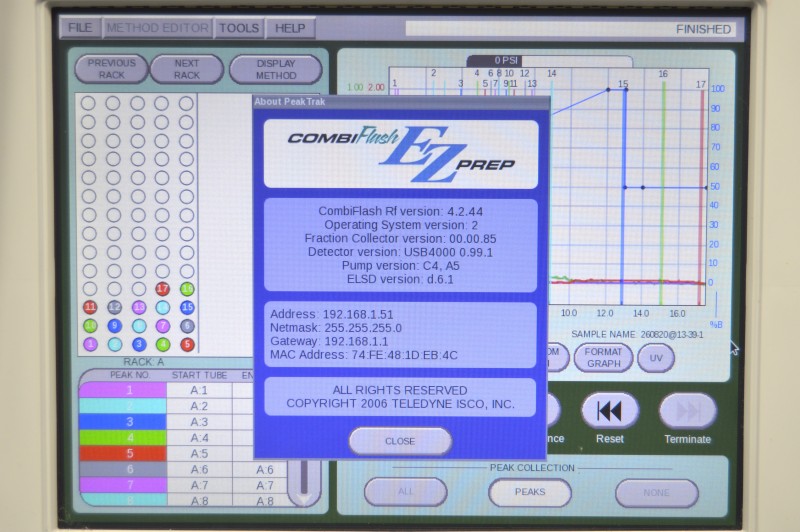The width and height of the screenshot is (800, 532).
Task: Open the METHOD EDITOR menu
Action: pos(157,28)
